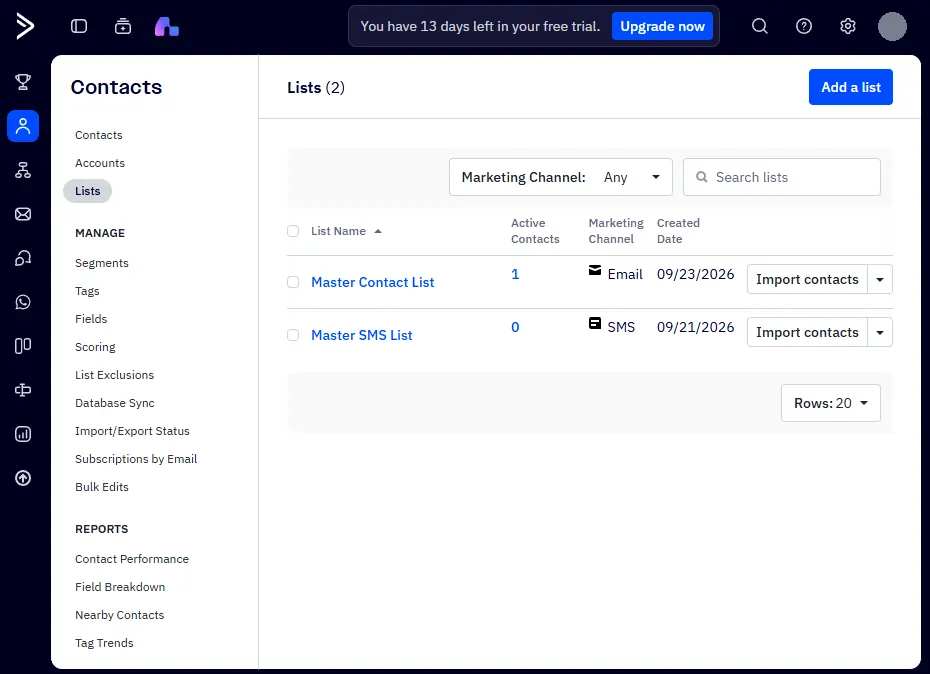Open Database Sync menu item
Image resolution: width=930 pixels, height=674 pixels.
114,403
